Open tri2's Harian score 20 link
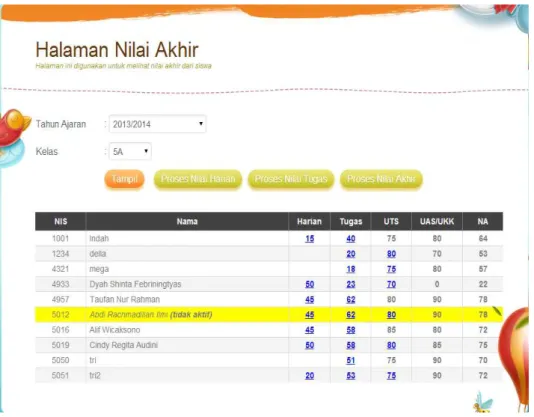Screen dimensions: 534x417 tap(310, 375)
